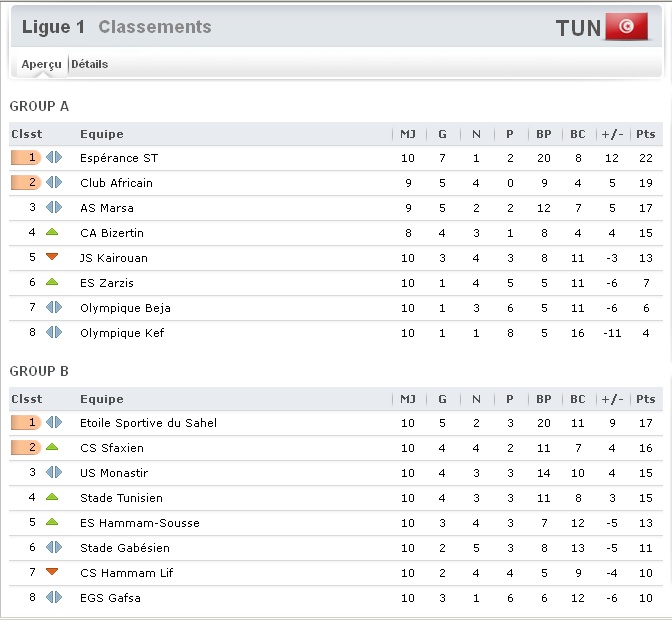Click the Tunisia flag icon

click(x=627, y=27)
